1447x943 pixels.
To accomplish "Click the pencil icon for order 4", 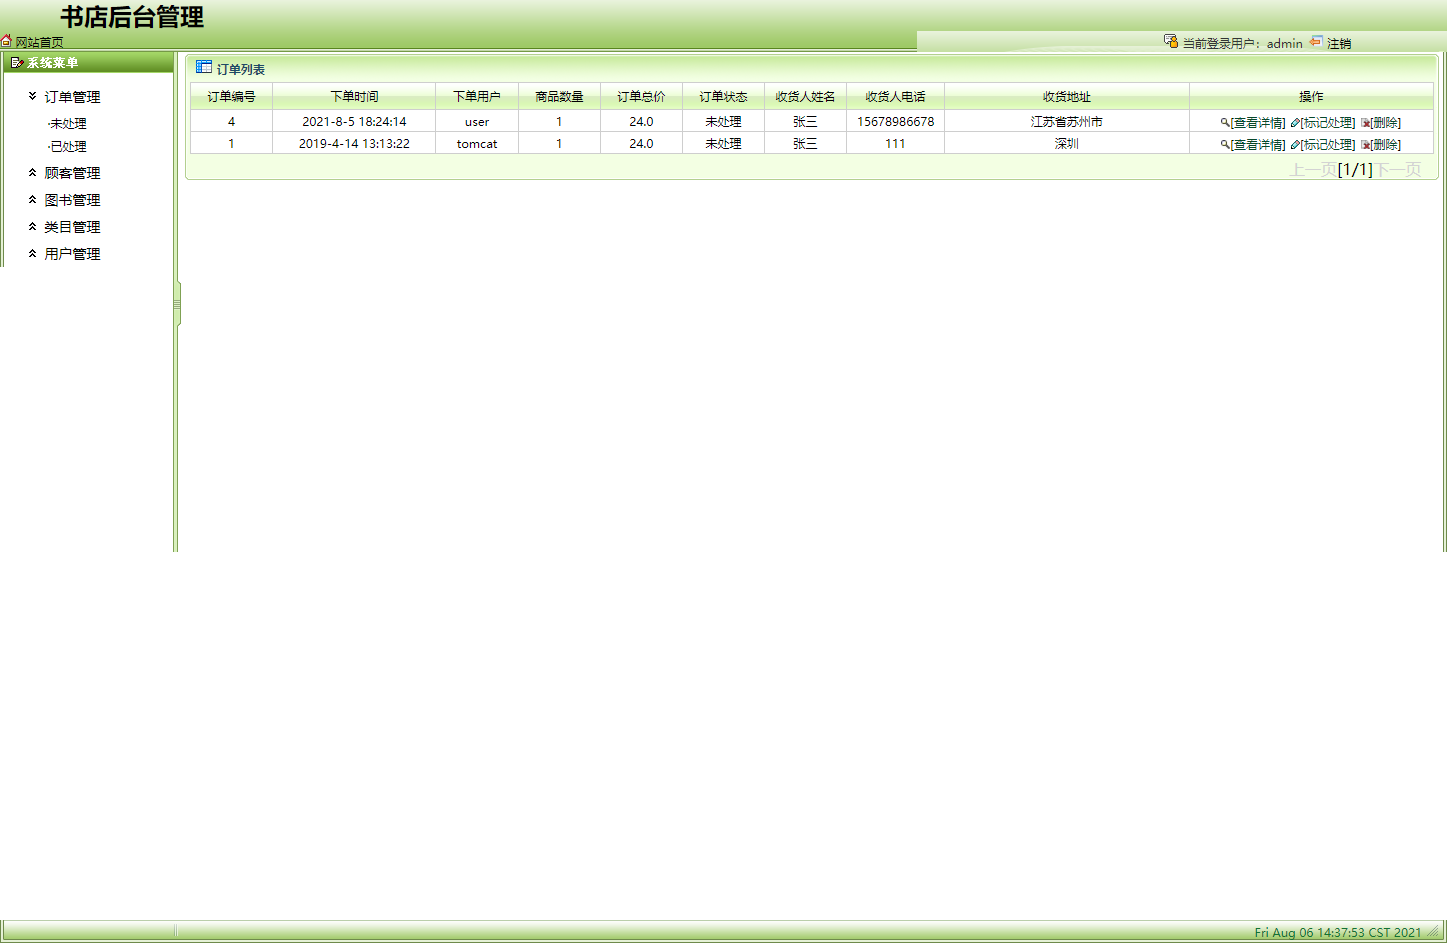I will point(1295,123).
